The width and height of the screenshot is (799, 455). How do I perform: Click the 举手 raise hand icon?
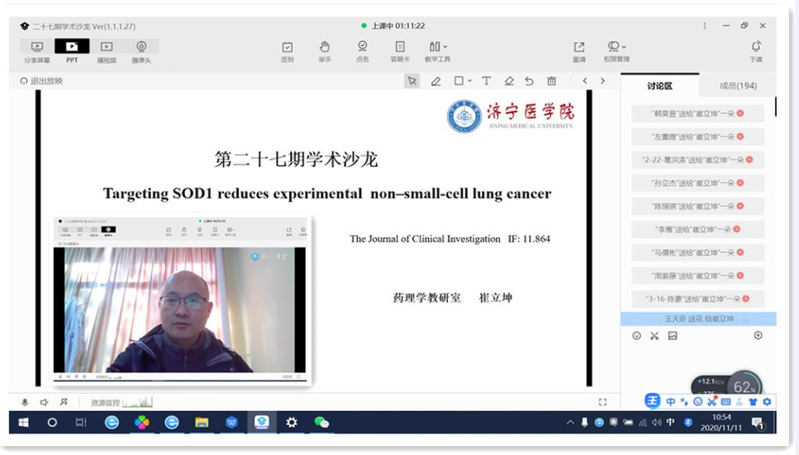[324, 47]
